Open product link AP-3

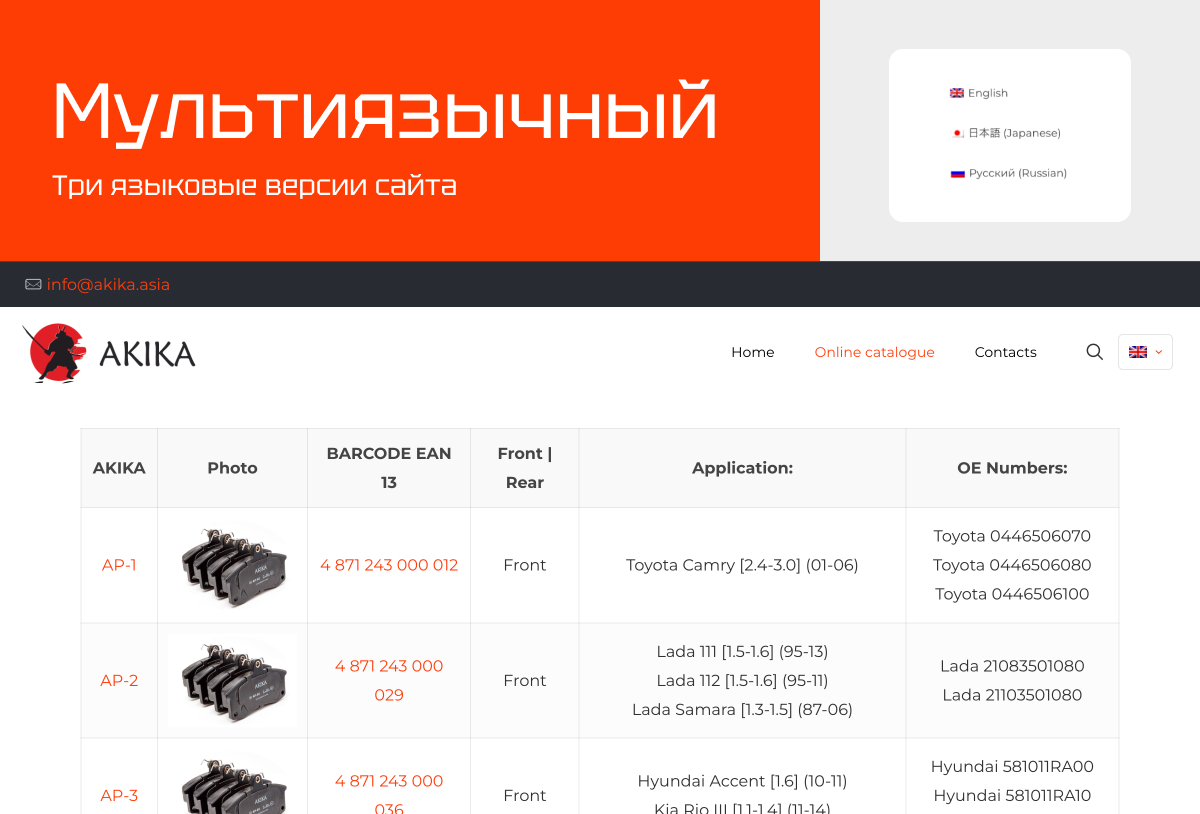pos(119,796)
